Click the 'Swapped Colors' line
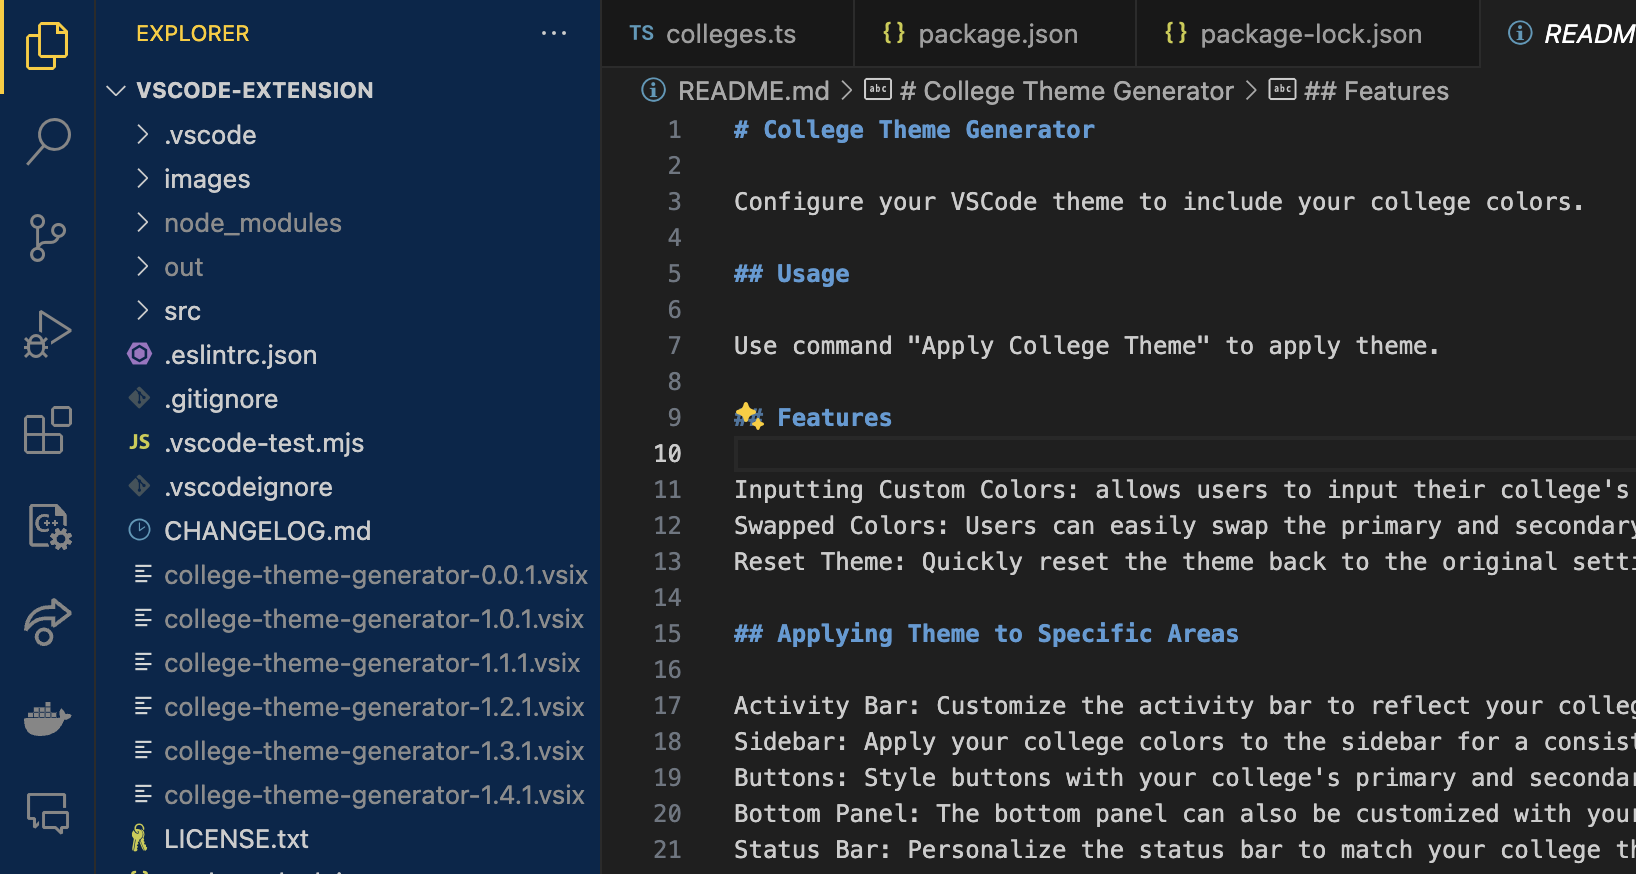 1184,526
